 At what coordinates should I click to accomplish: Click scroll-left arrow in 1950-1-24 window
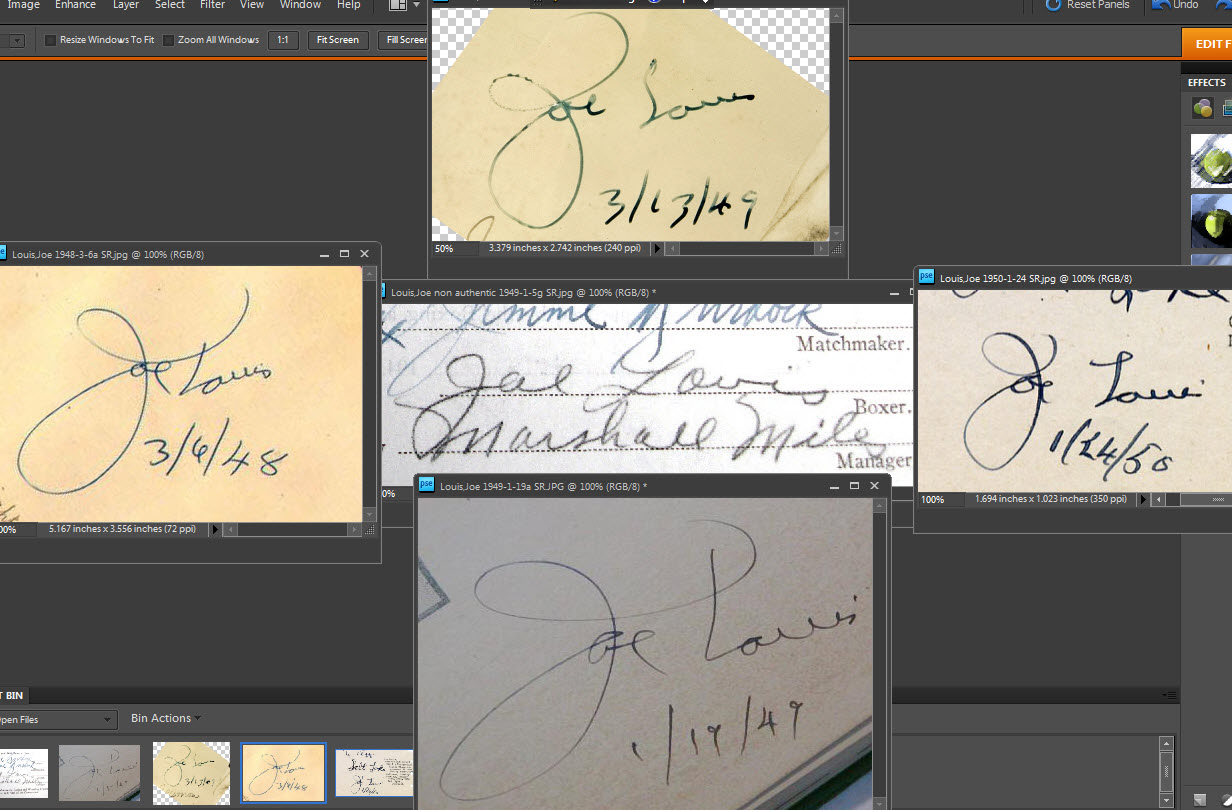pos(1159,499)
